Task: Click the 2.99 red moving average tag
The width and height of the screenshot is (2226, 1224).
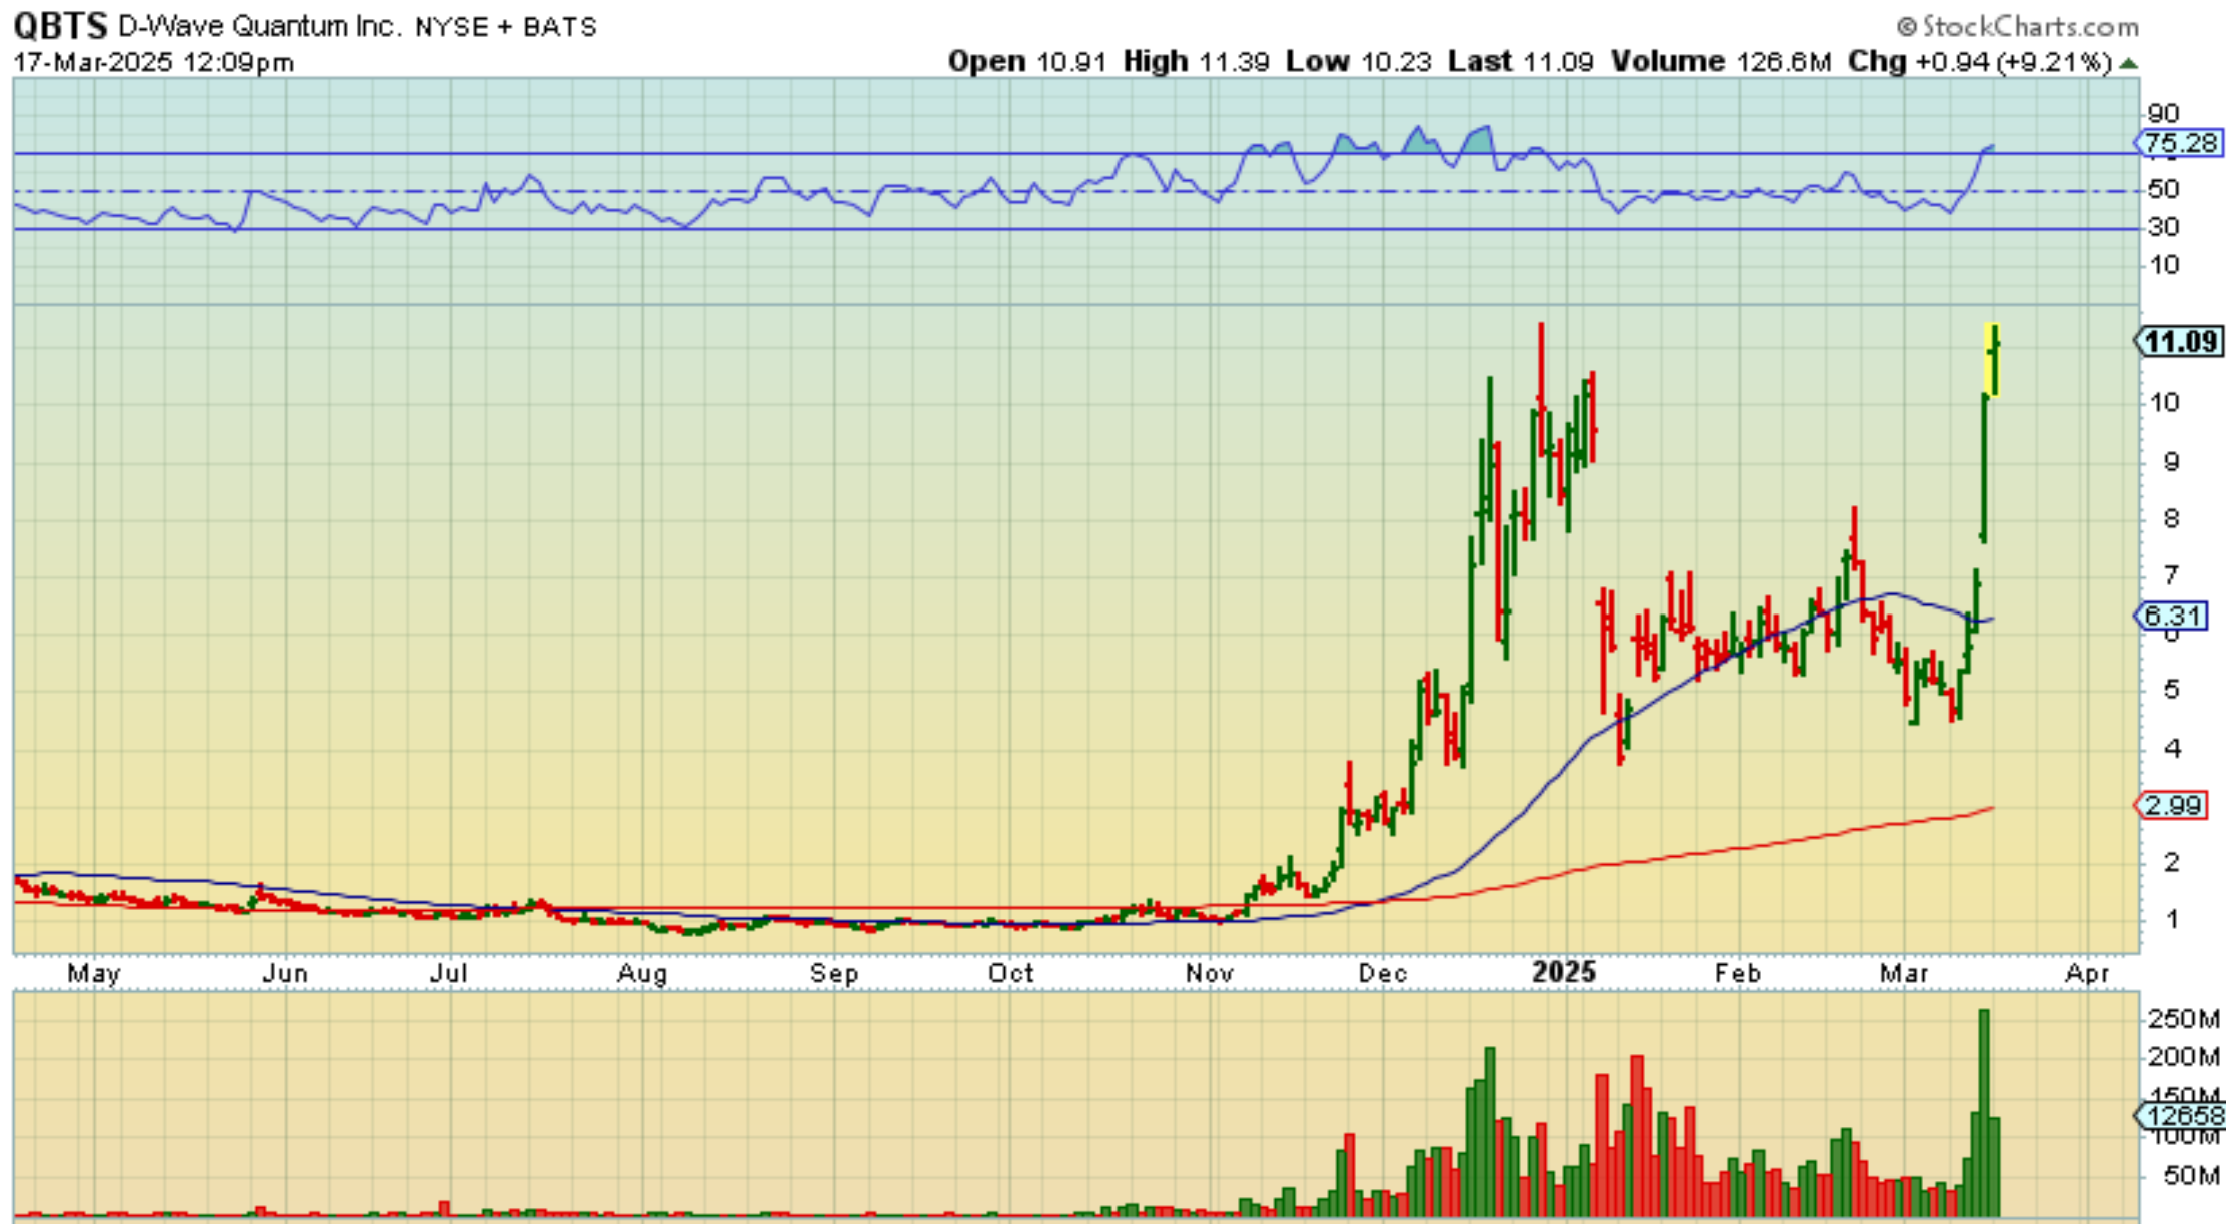Action: point(2172,805)
